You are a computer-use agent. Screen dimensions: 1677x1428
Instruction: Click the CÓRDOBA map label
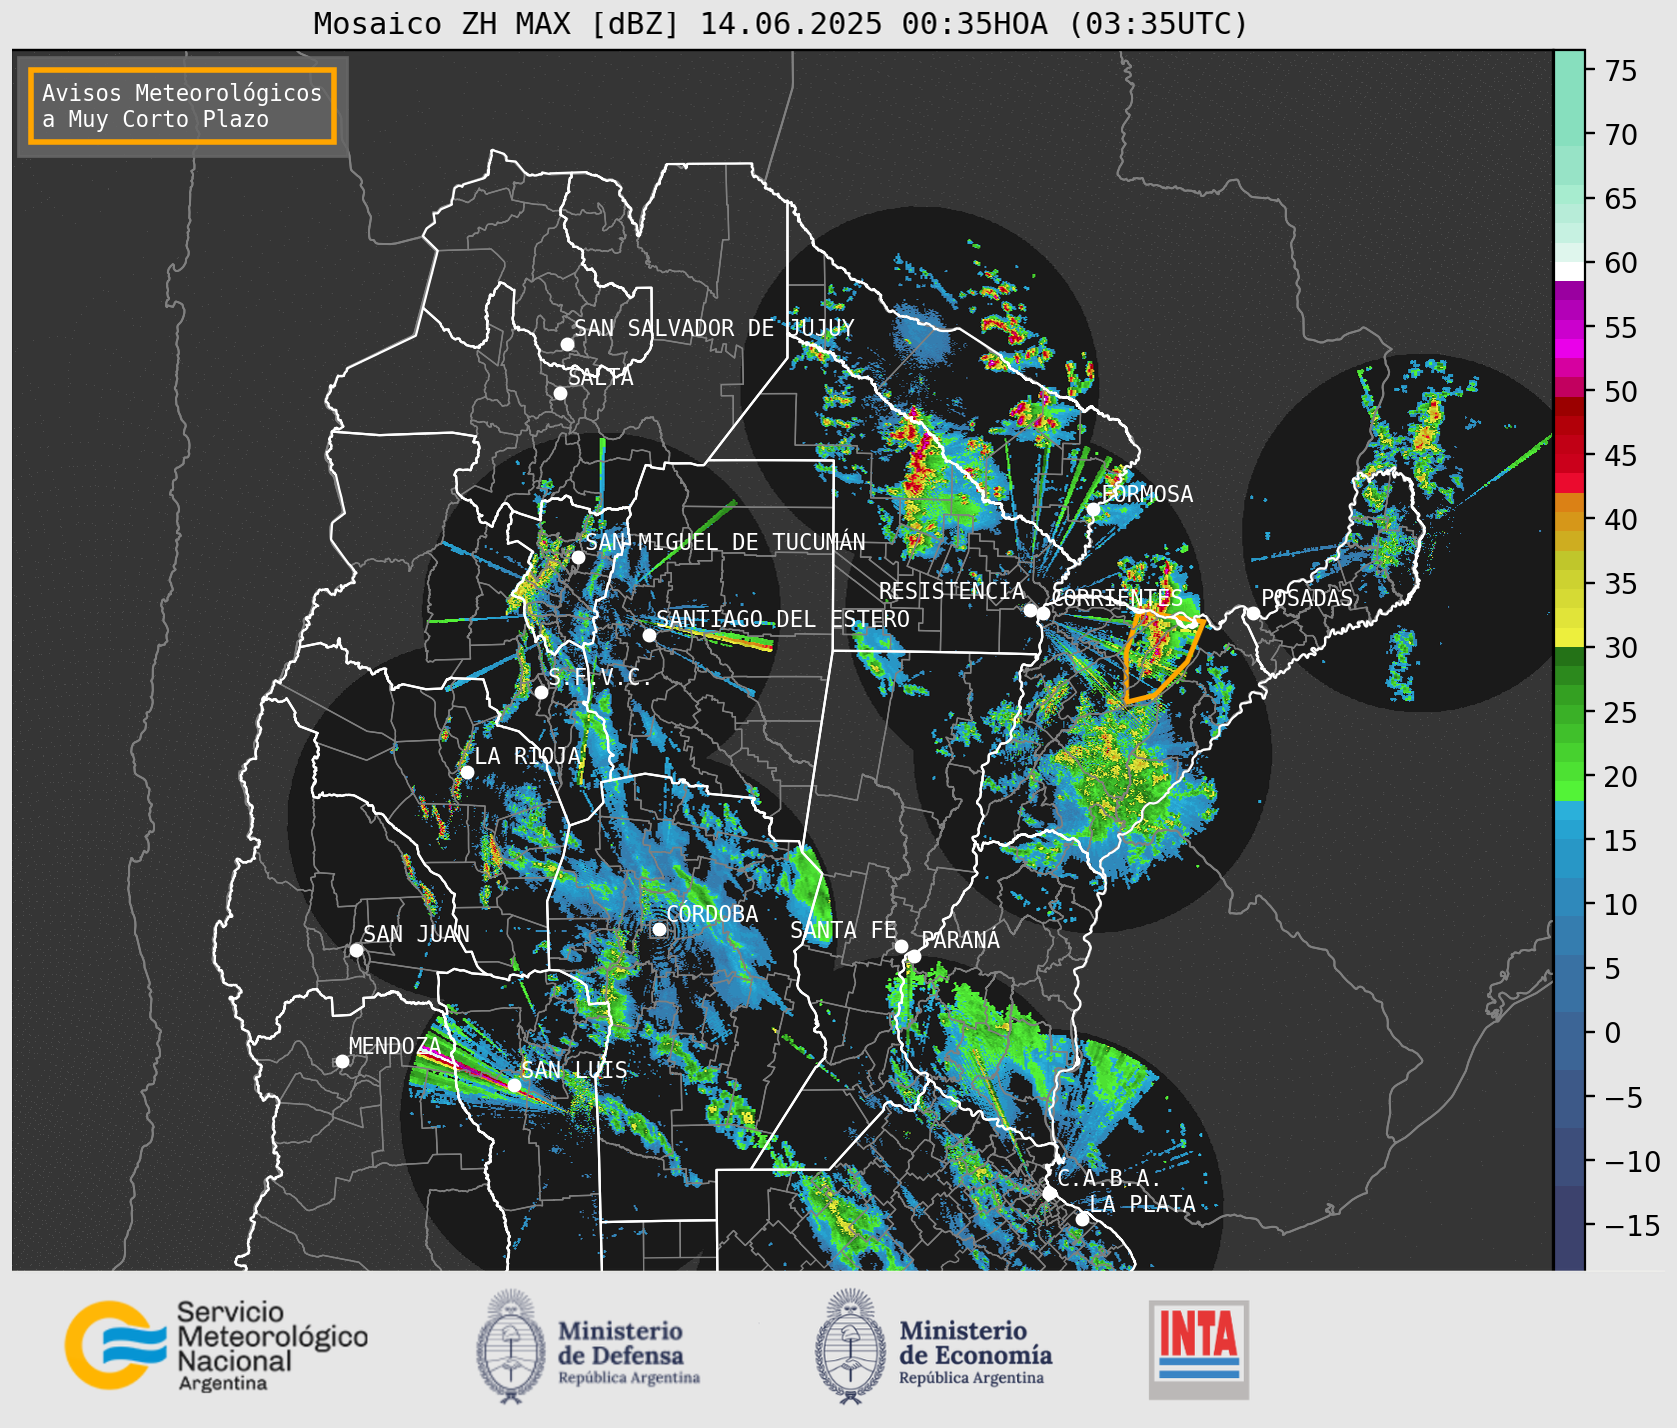click(x=712, y=913)
